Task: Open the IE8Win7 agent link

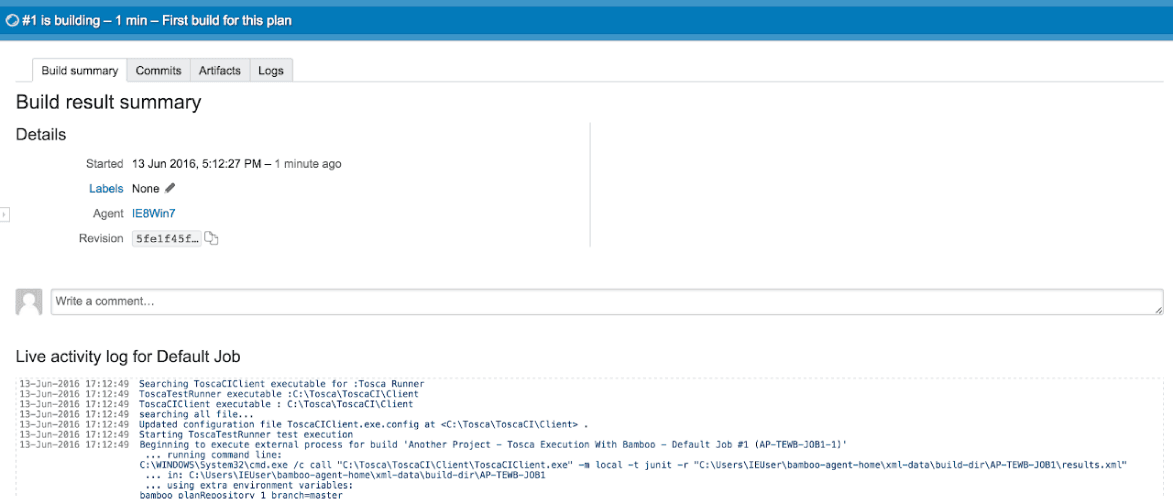Action: click(x=153, y=213)
